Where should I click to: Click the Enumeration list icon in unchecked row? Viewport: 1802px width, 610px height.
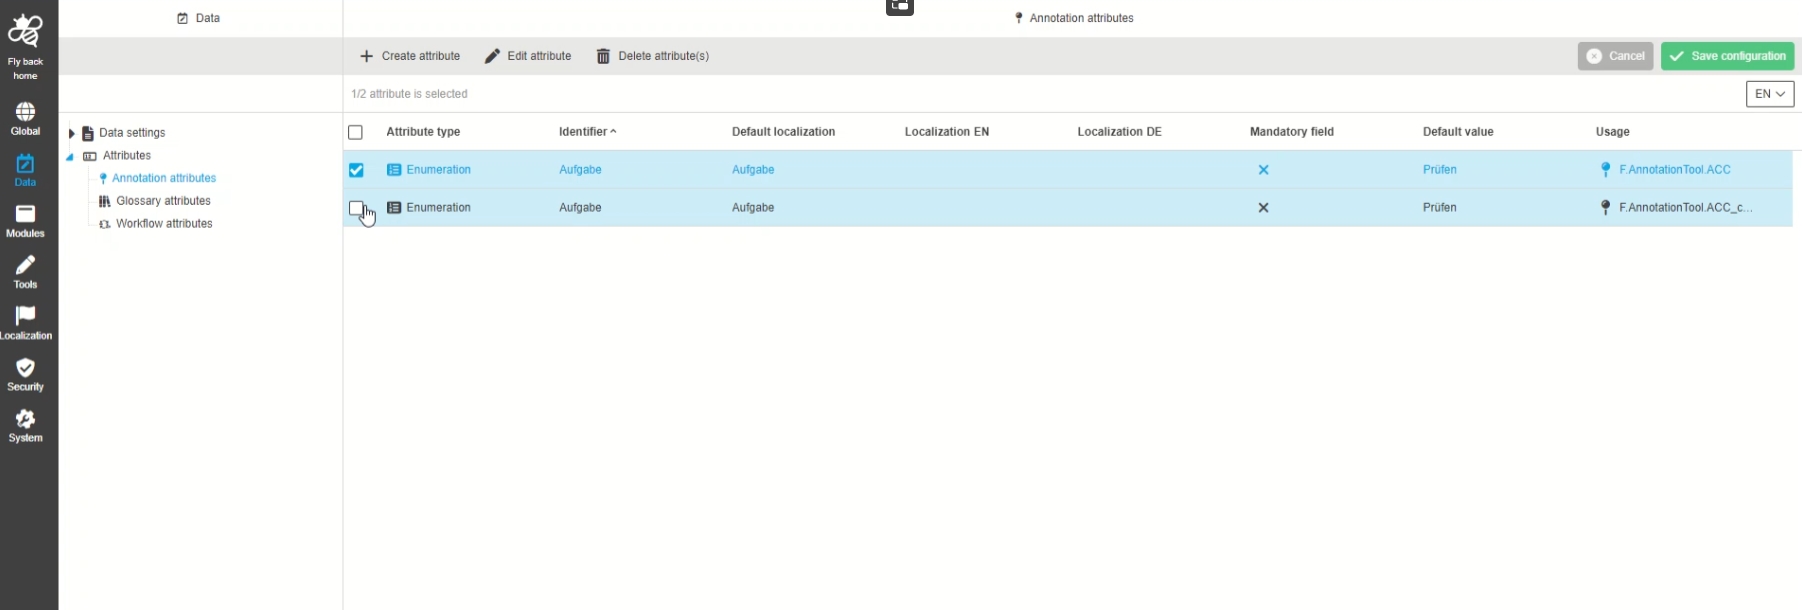[394, 208]
